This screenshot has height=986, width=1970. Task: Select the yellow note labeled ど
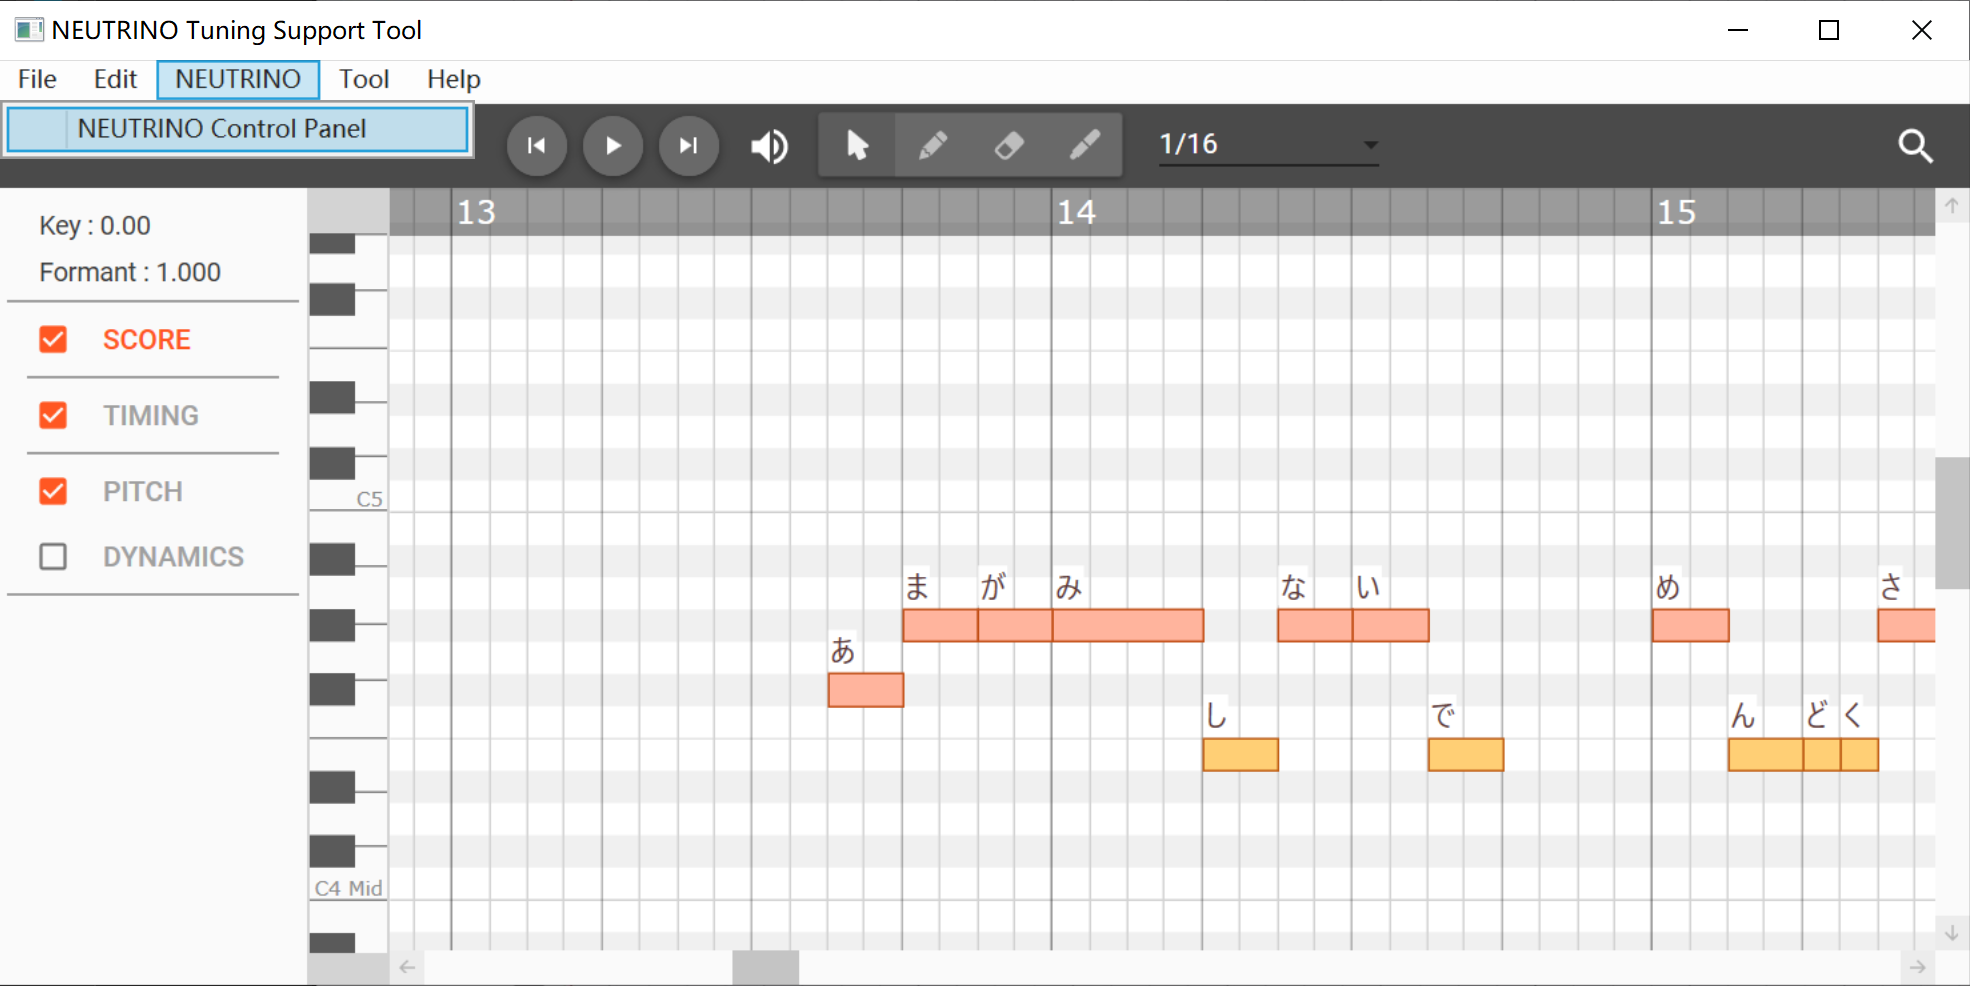pyautogui.click(x=1822, y=755)
